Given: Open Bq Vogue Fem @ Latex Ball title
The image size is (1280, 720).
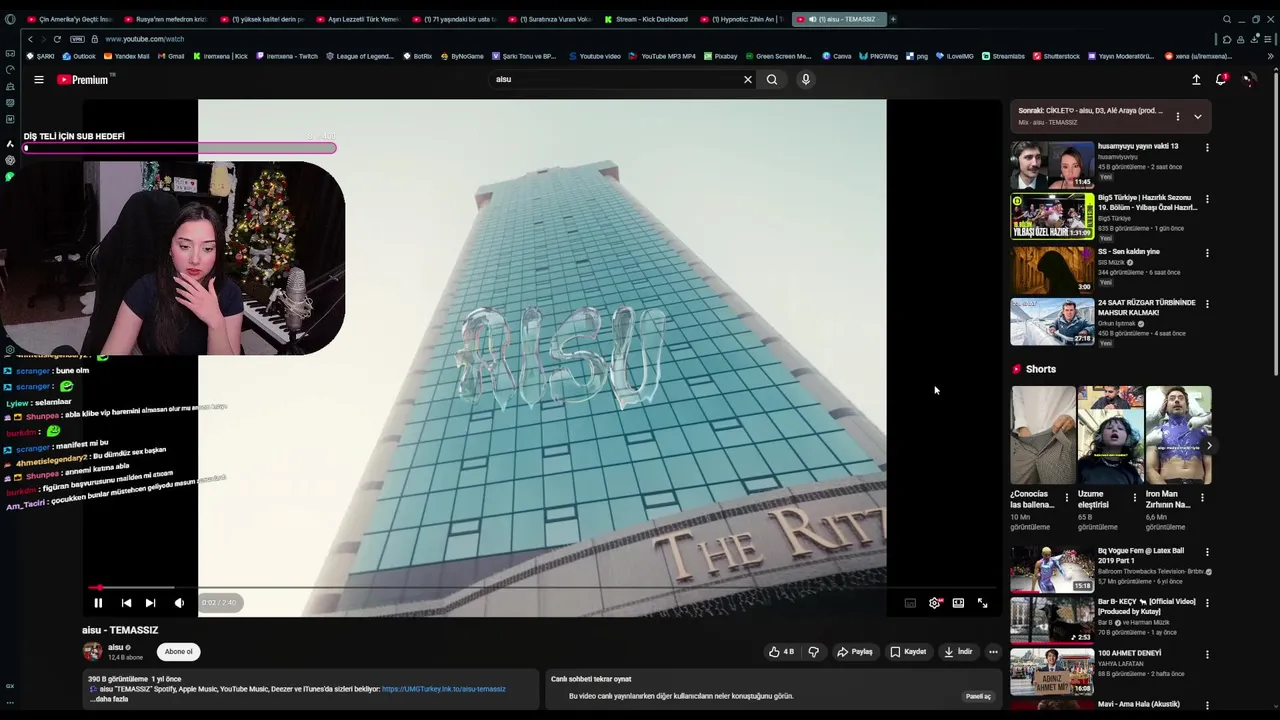Looking at the screenshot, I should pyautogui.click(x=1141, y=555).
